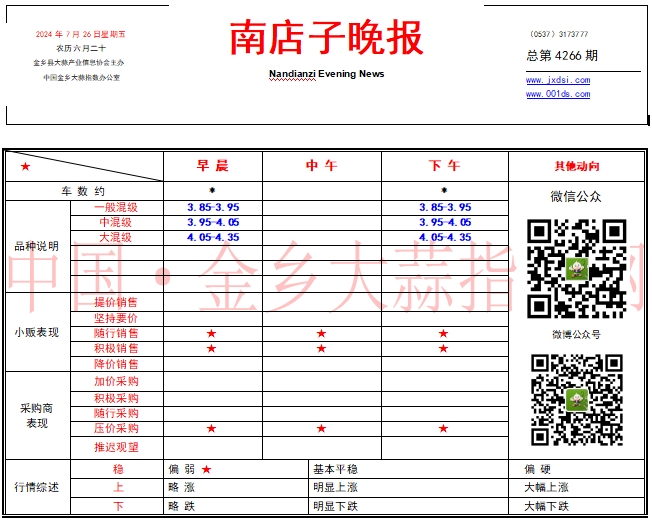The image size is (652, 523).
Task: Click the 降价销售 row label
Action: coord(116,364)
